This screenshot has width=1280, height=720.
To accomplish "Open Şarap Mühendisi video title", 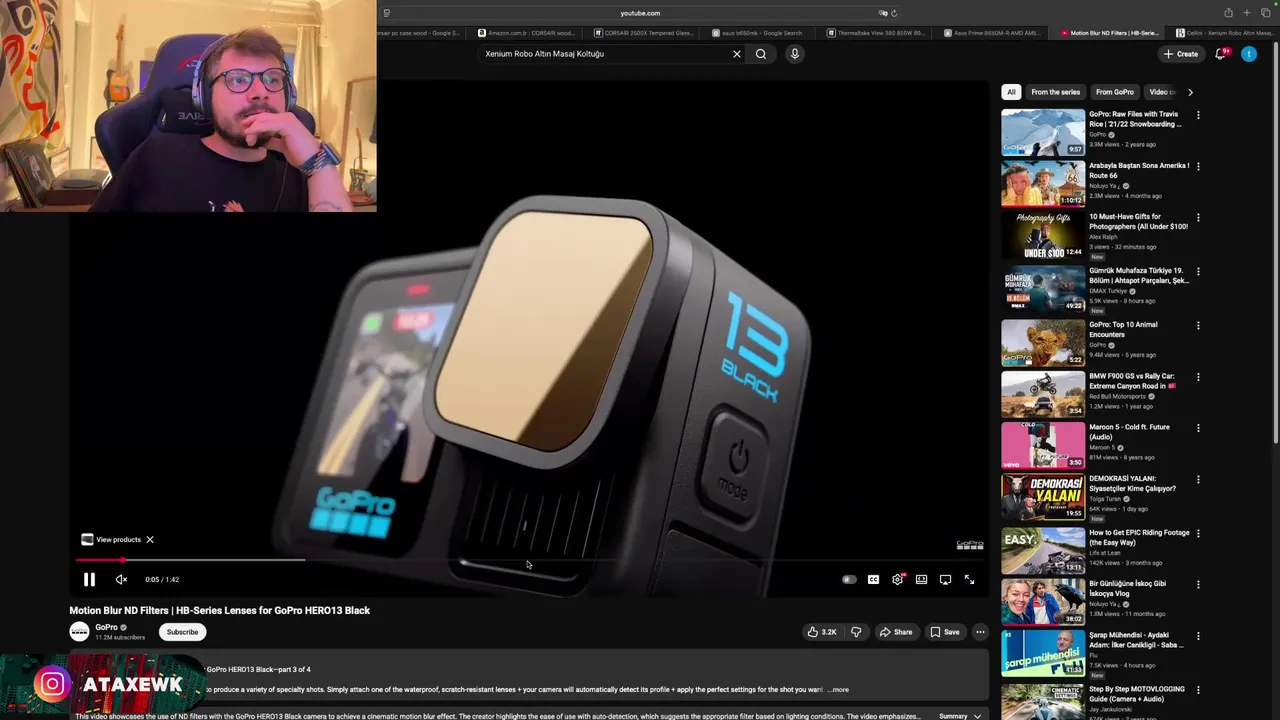I will [1136, 640].
